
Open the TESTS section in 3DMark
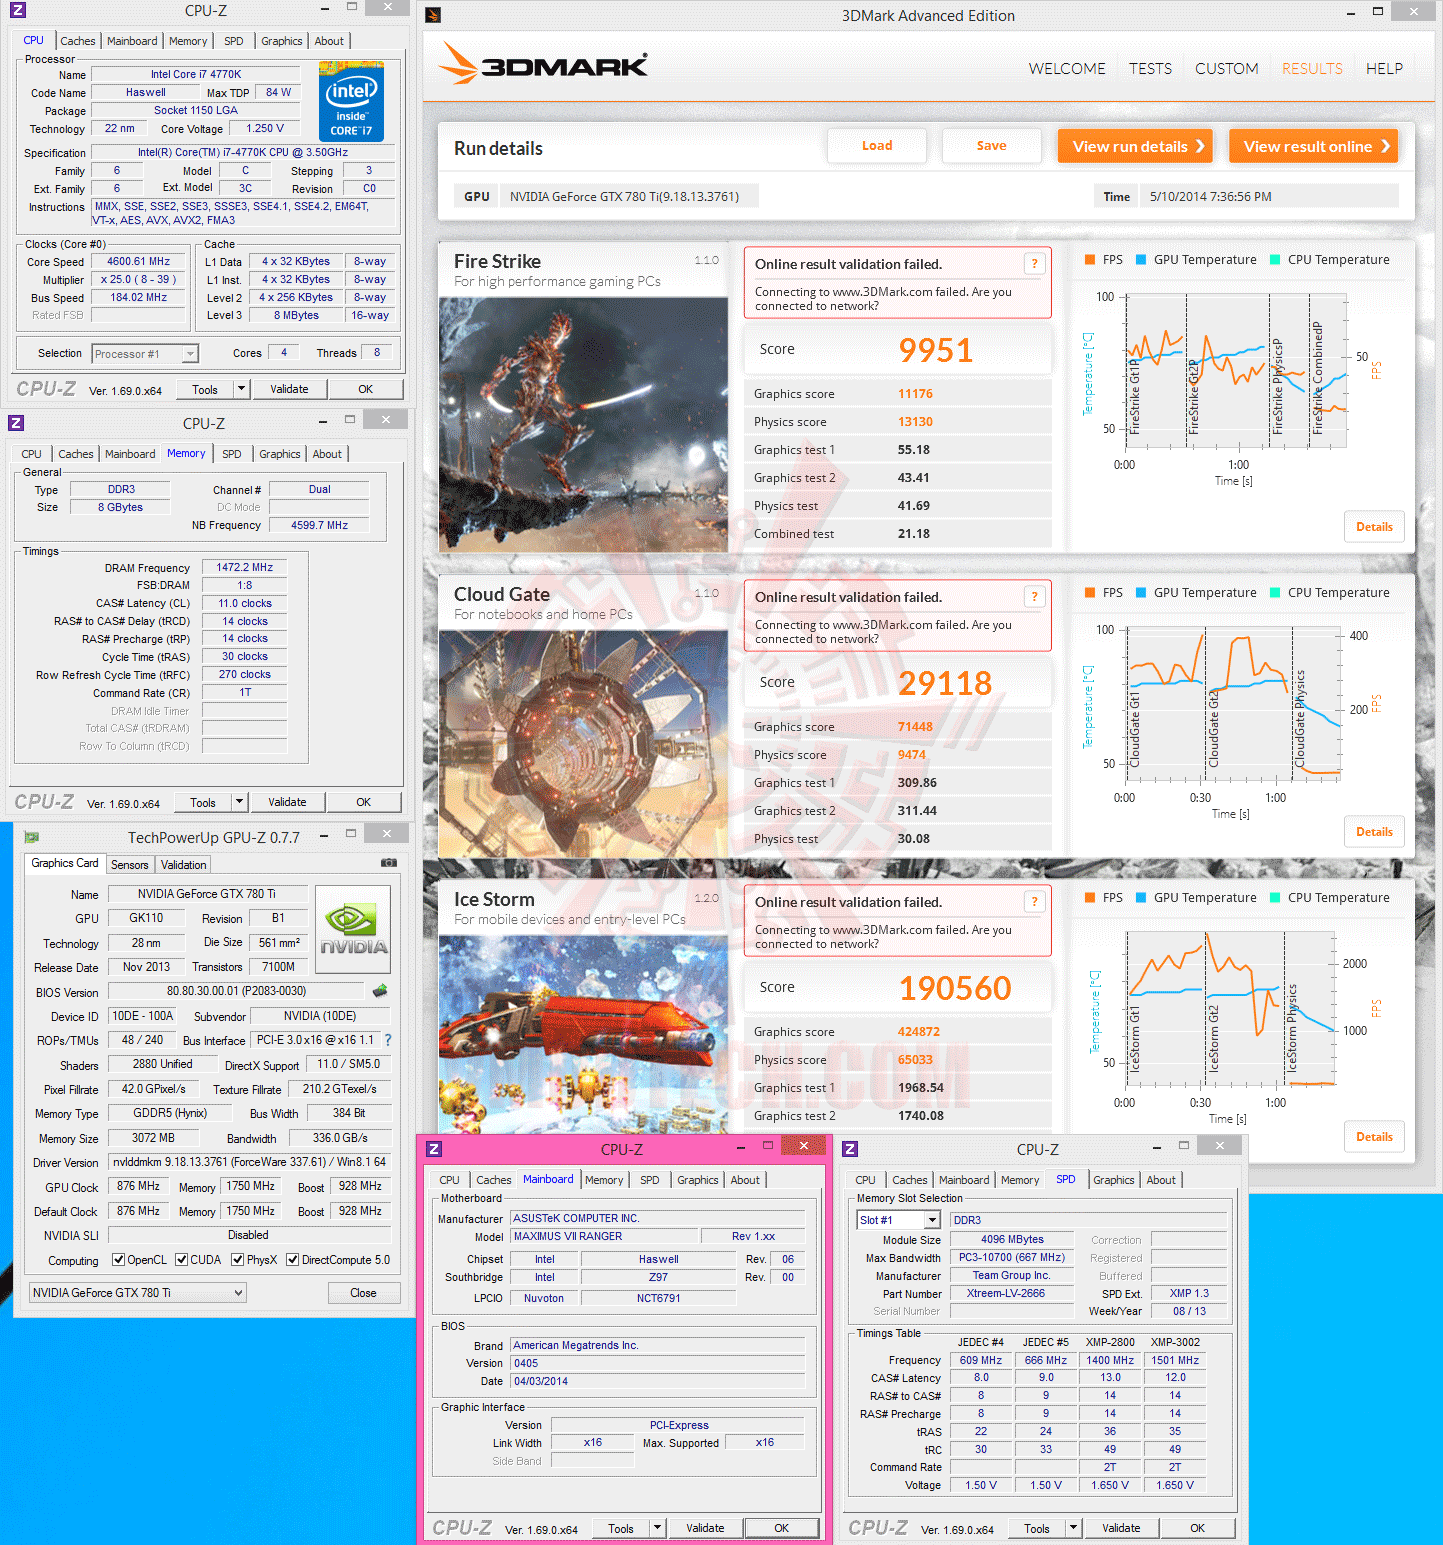click(1150, 69)
